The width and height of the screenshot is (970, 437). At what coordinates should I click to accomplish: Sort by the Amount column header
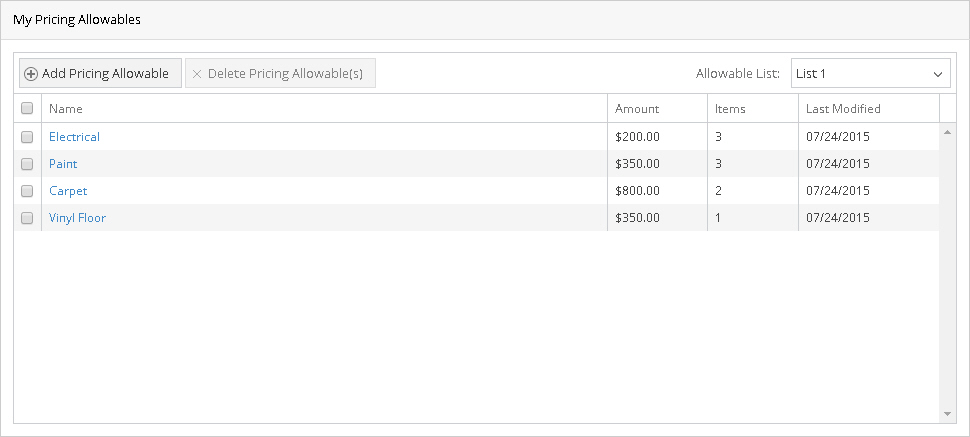coord(637,109)
